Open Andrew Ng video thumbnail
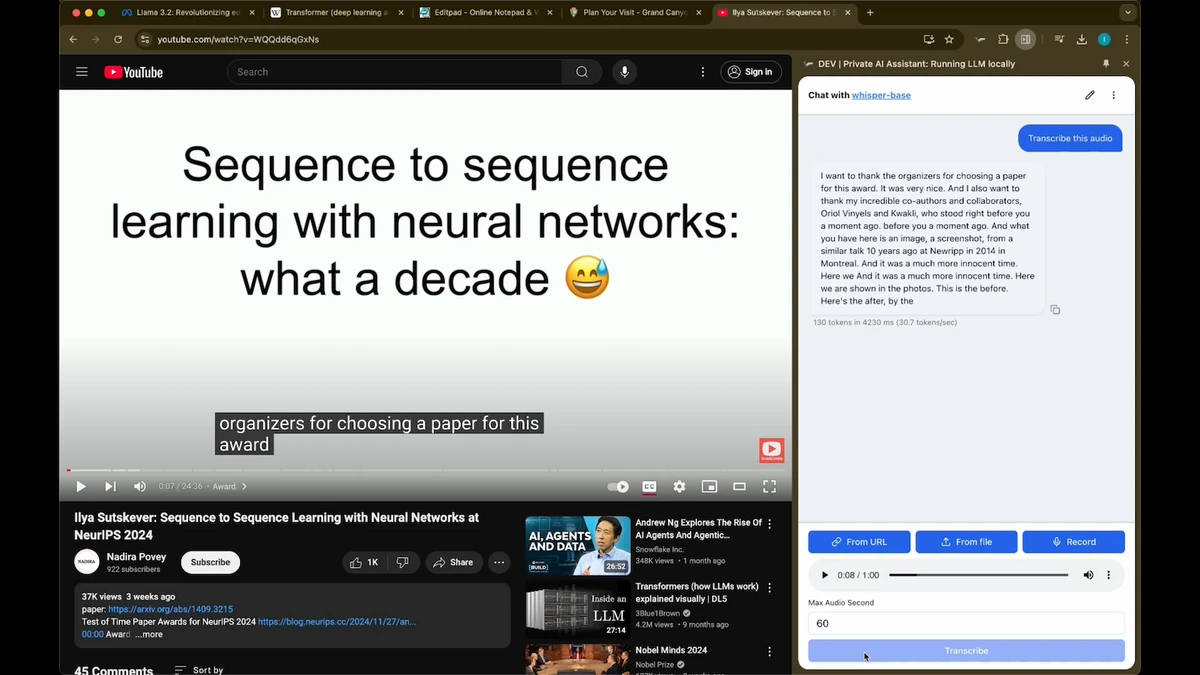 pyautogui.click(x=578, y=545)
